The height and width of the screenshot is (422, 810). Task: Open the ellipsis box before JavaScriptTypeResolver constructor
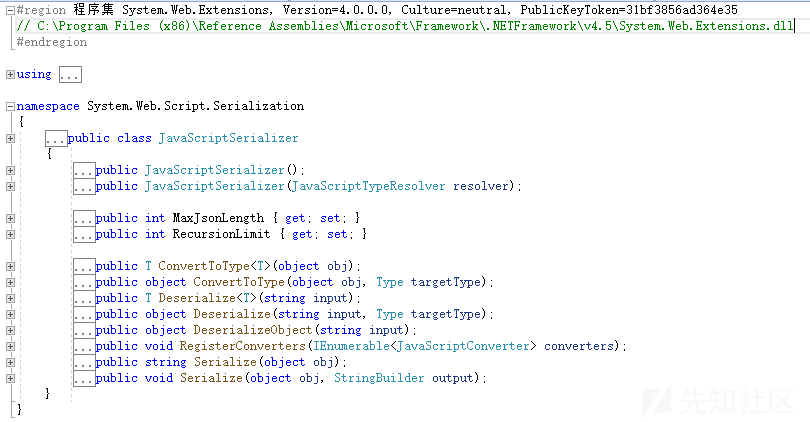(x=84, y=186)
